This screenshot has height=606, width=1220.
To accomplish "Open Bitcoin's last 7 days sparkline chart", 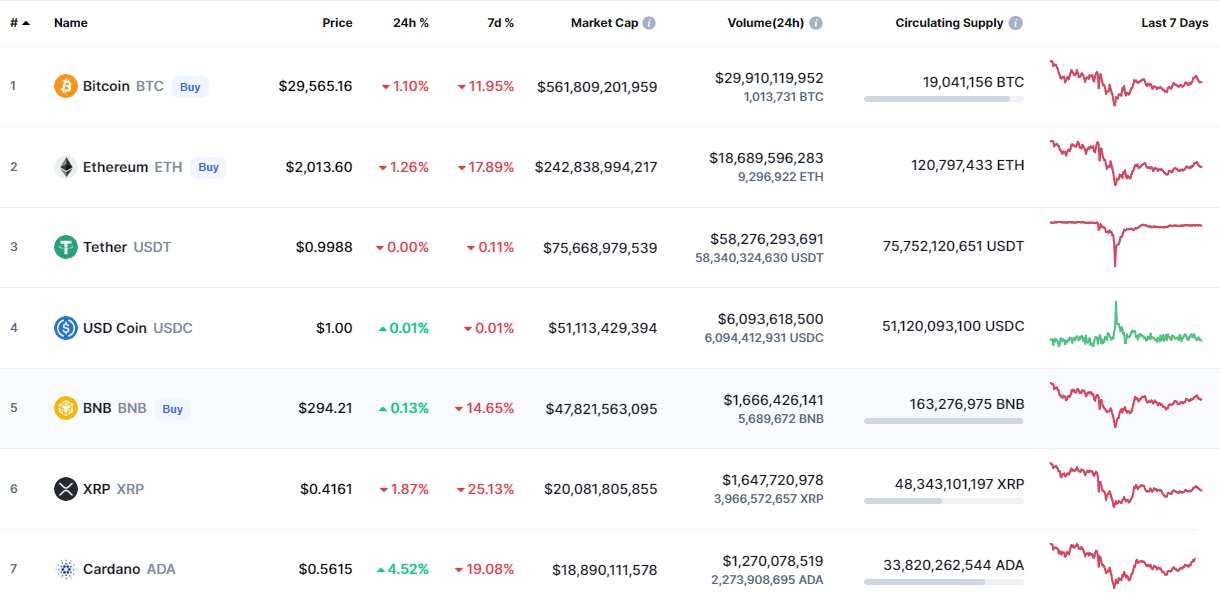I will tap(1126, 83).
